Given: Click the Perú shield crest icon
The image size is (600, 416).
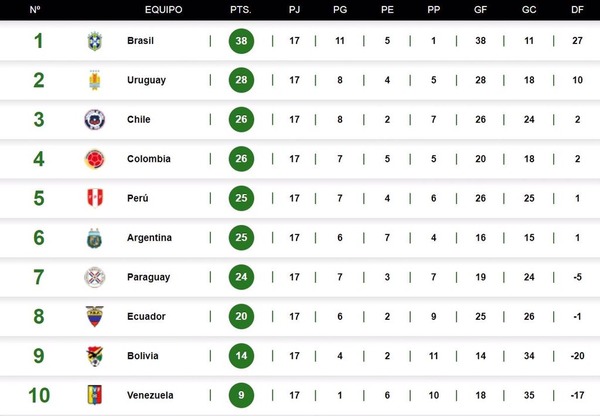Looking at the screenshot, I should click(95, 198).
